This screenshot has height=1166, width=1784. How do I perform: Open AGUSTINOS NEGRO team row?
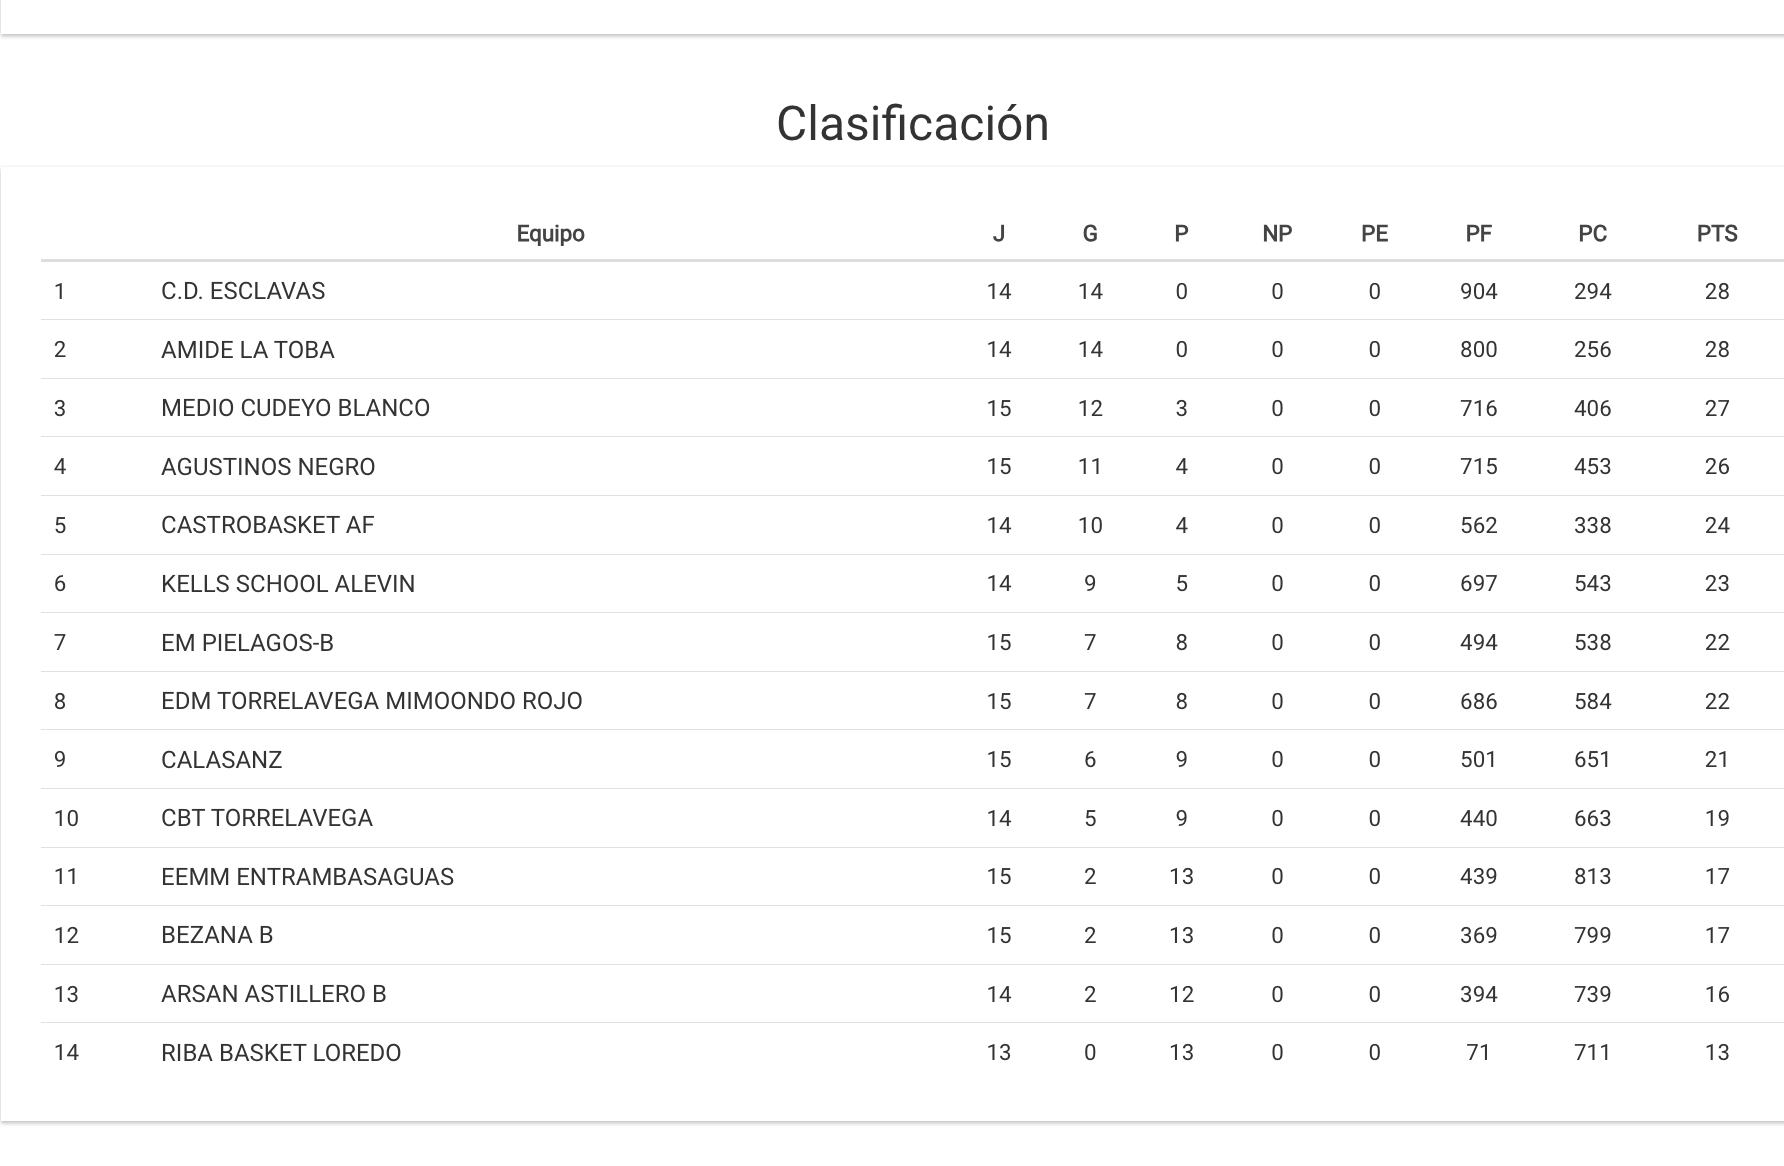point(268,467)
